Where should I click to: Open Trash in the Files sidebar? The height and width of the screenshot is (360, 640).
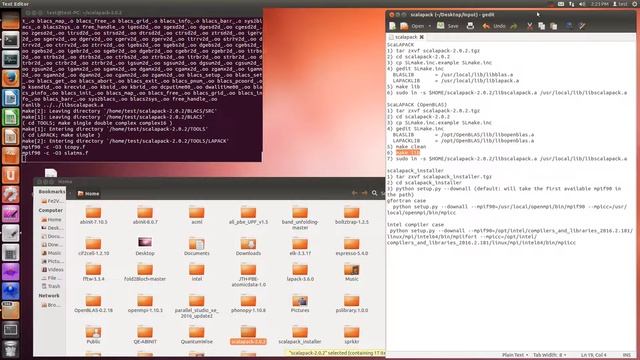point(51,287)
